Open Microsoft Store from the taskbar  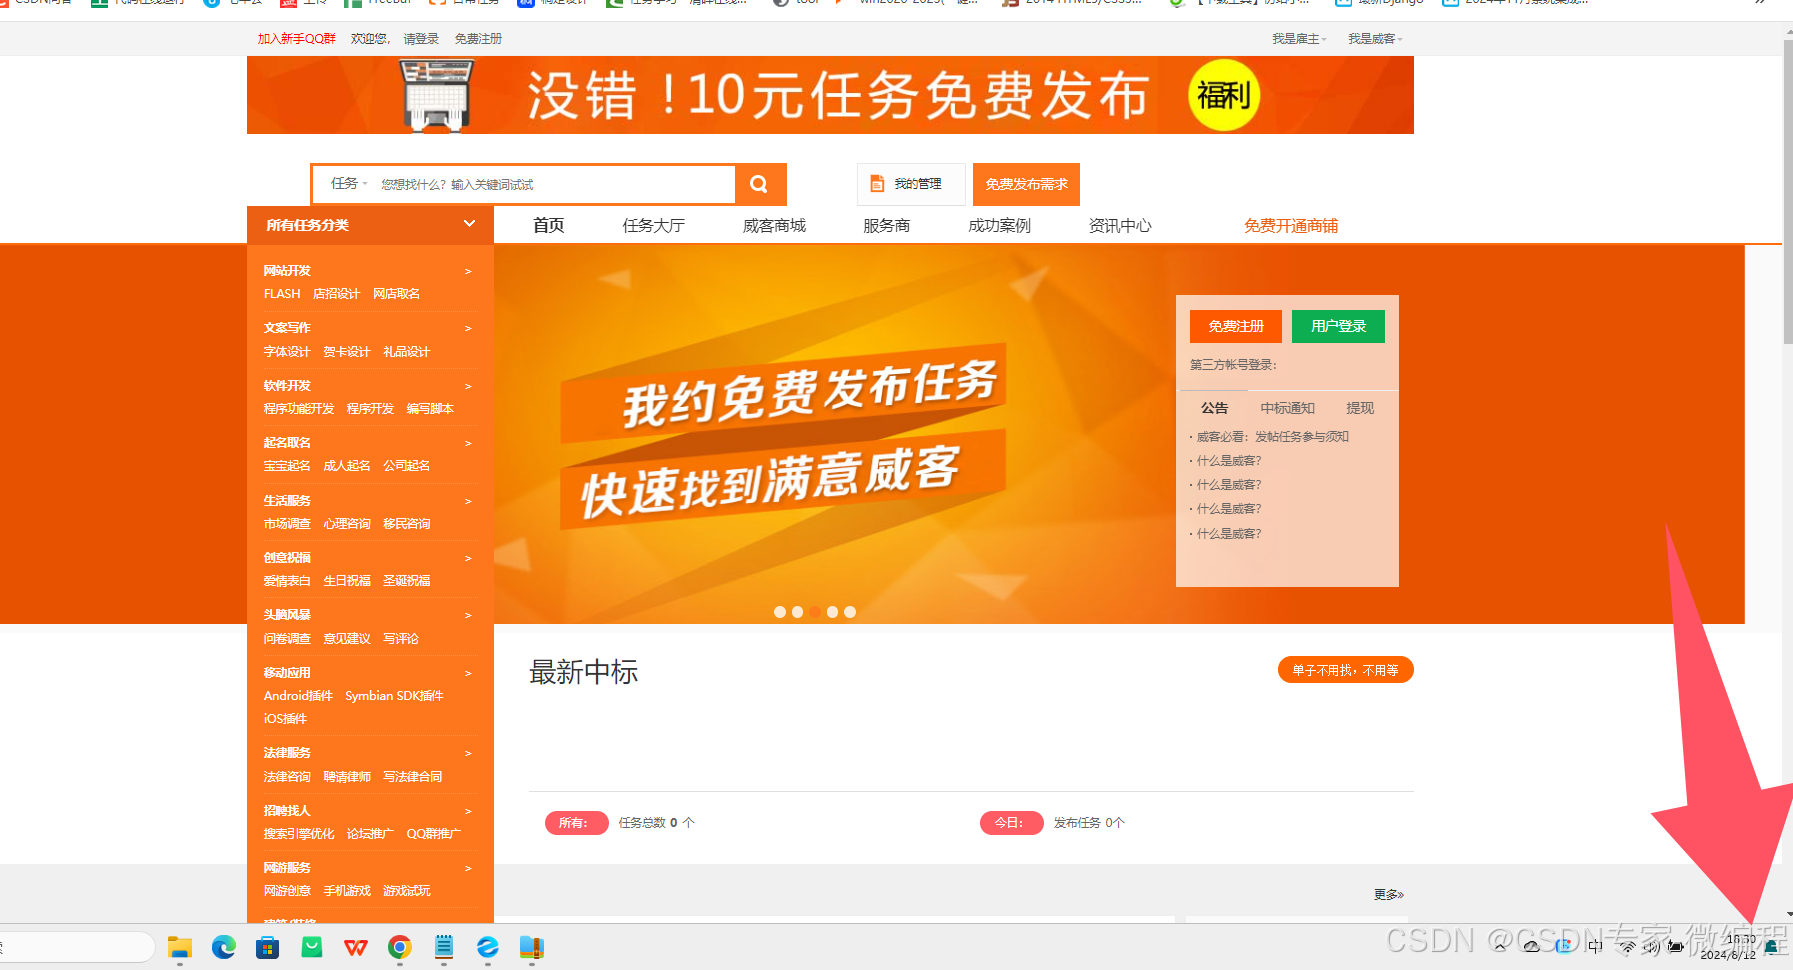[x=267, y=947]
